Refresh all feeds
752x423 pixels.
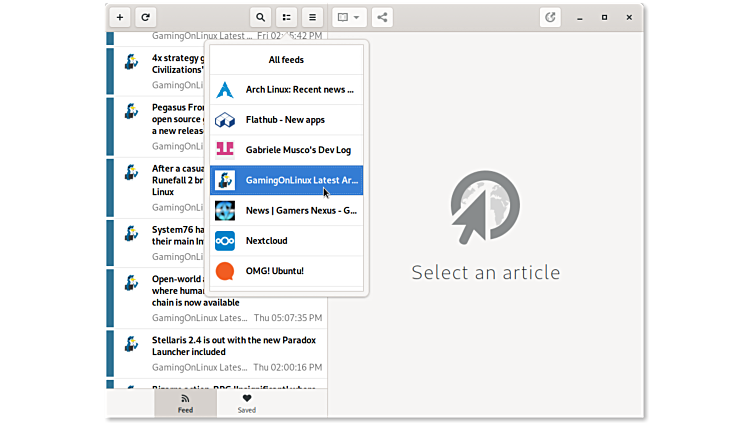click(146, 17)
